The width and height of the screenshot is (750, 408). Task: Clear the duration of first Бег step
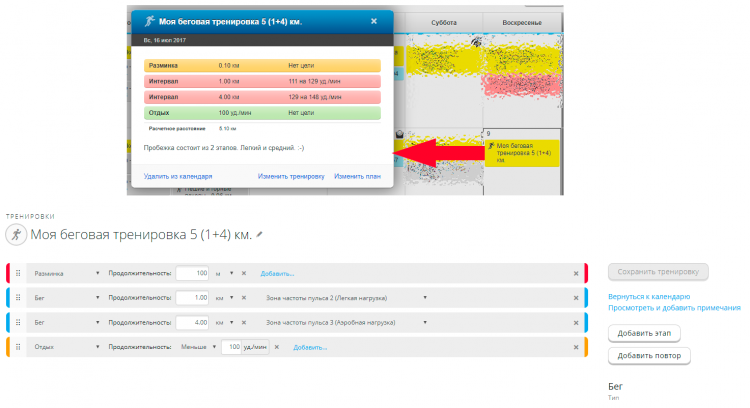[244, 298]
